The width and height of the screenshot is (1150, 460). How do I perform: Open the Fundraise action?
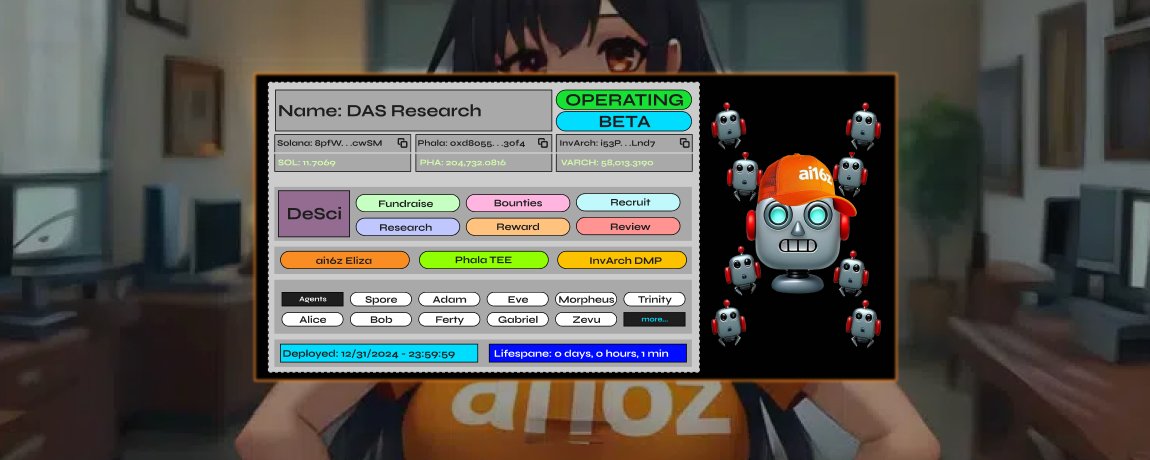coord(408,203)
